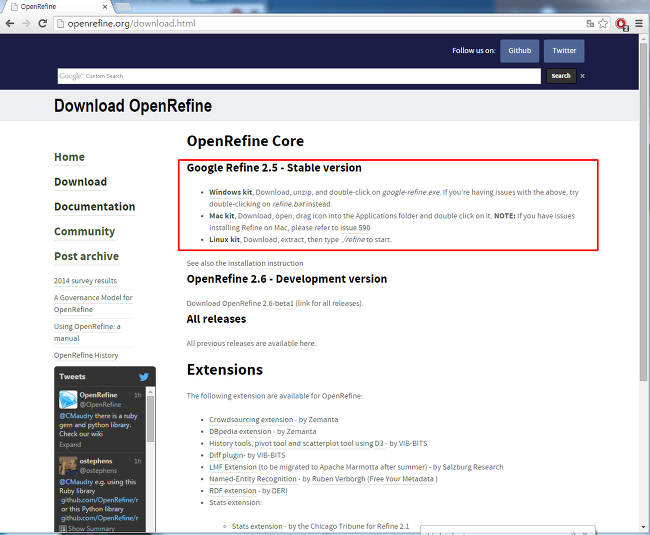Expand the OpenRefine tweet
Screen dimensions: 650x535
coord(70,445)
